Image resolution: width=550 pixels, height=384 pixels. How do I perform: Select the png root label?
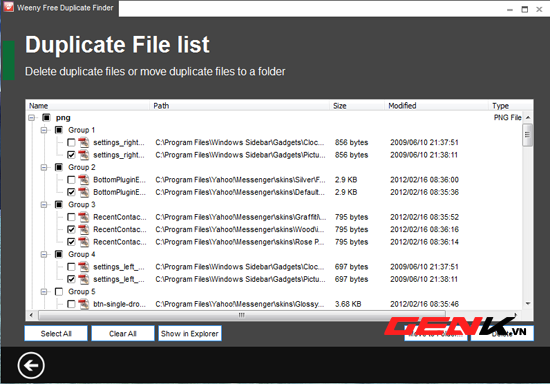click(63, 117)
